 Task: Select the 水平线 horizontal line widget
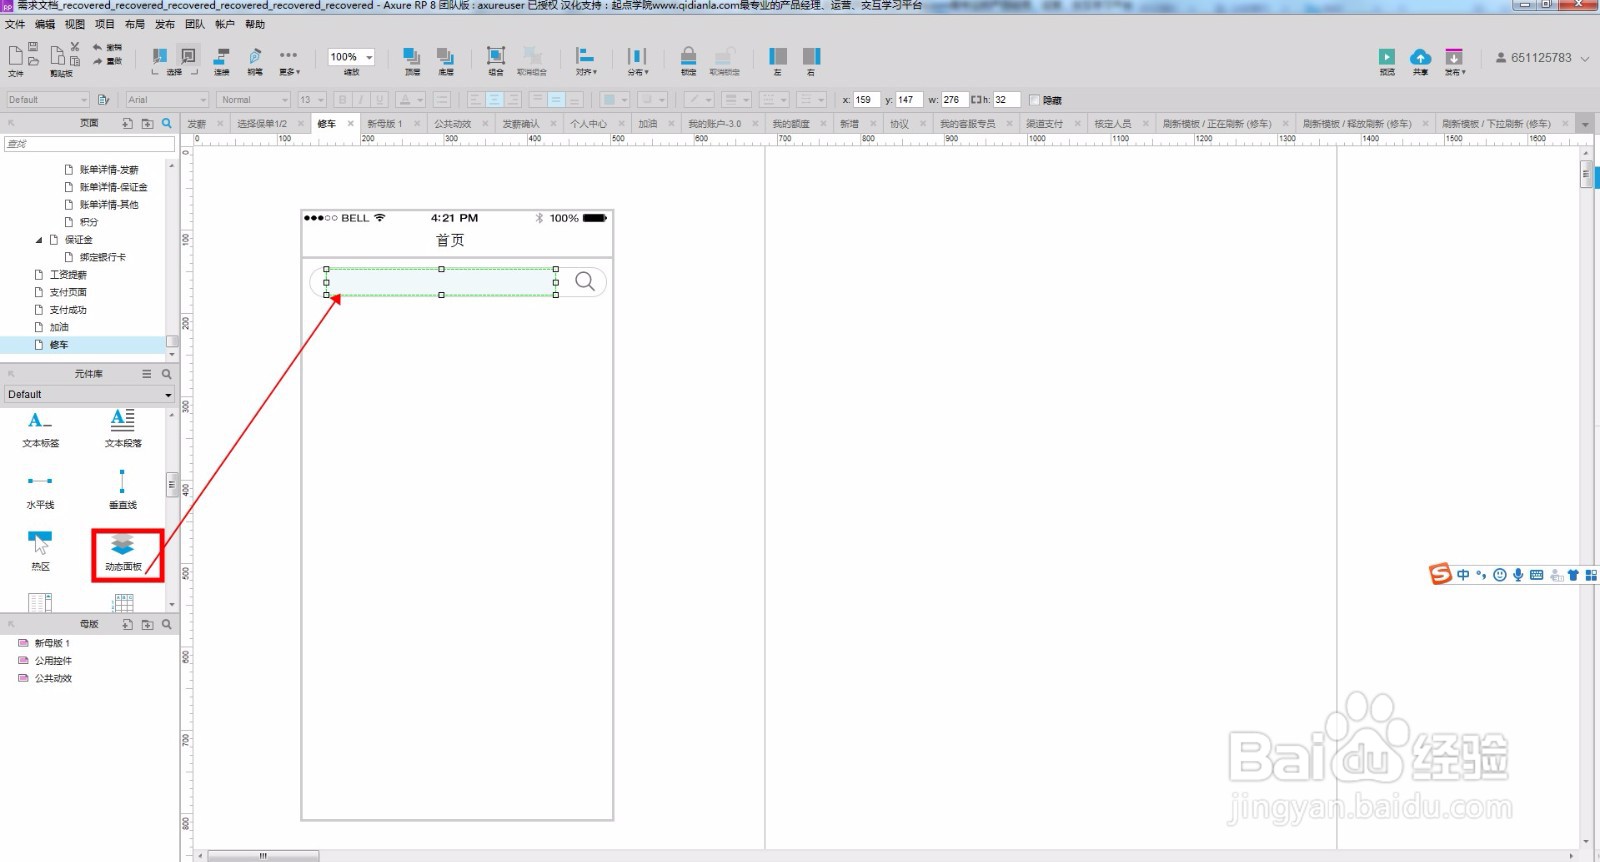coord(41,490)
